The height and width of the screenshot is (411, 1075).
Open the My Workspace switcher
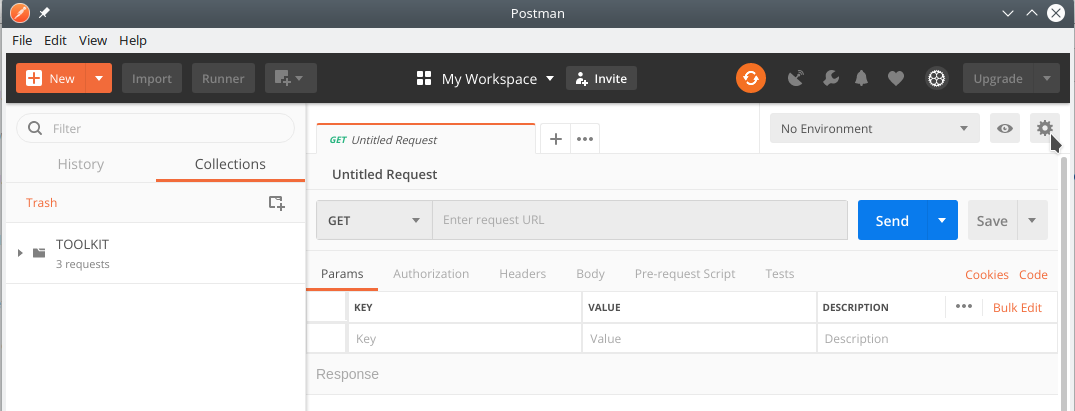pos(485,79)
